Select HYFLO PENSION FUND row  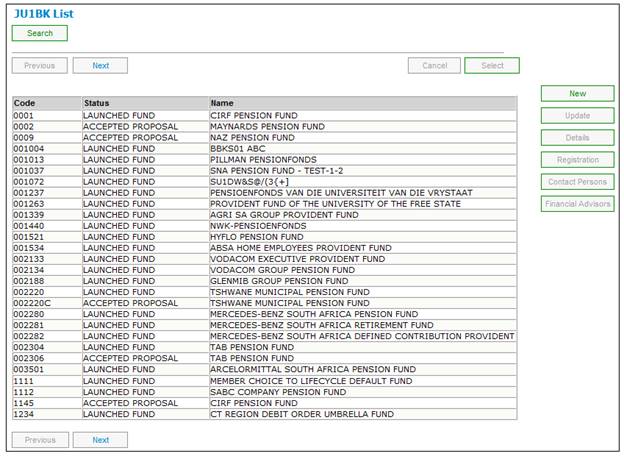tap(265, 237)
